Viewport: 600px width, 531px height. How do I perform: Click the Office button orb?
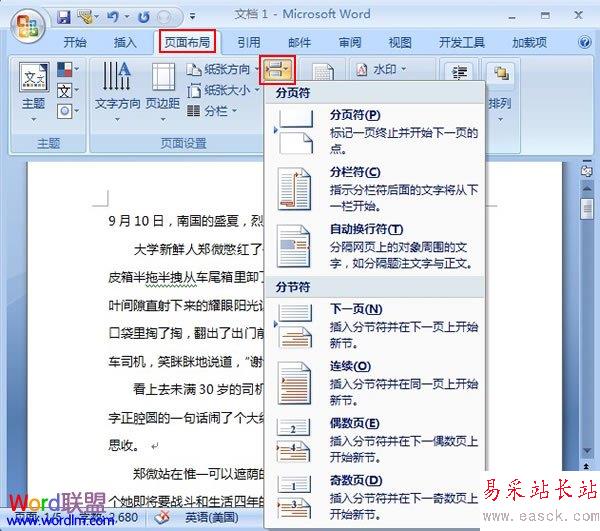point(28,26)
